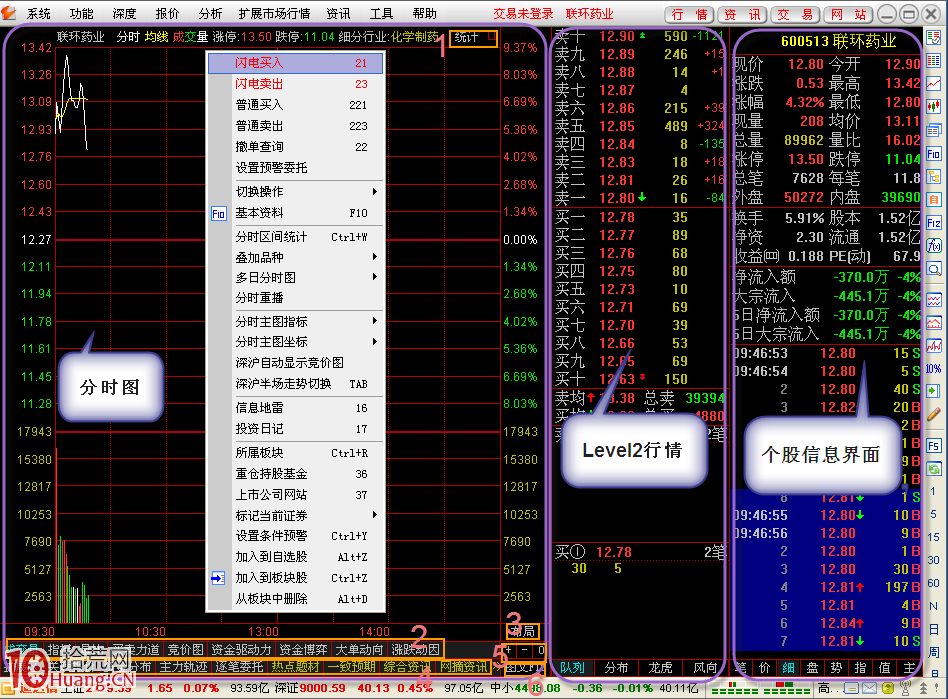948x699 pixels.
Task: Click the 资讯 button at top right
Action: pos(743,14)
